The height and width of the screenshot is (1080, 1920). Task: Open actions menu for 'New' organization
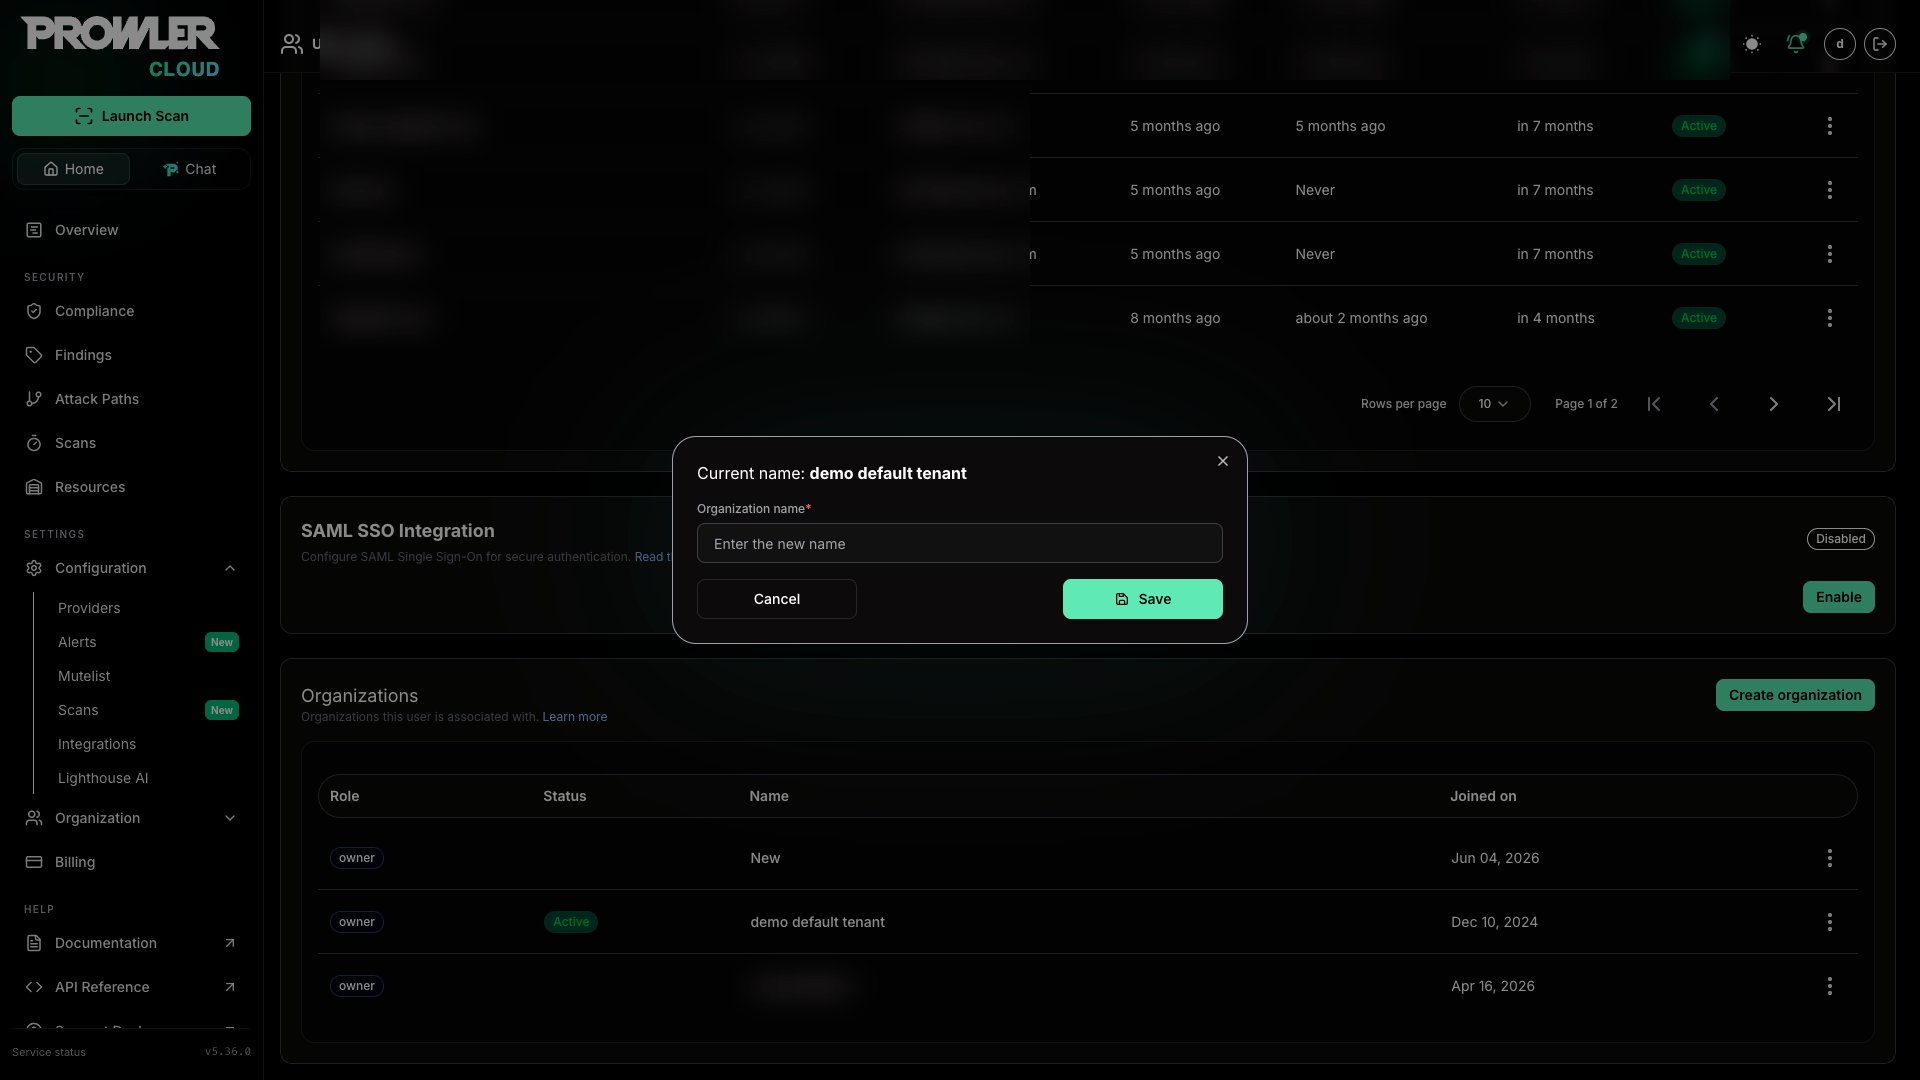[1830, 858]
